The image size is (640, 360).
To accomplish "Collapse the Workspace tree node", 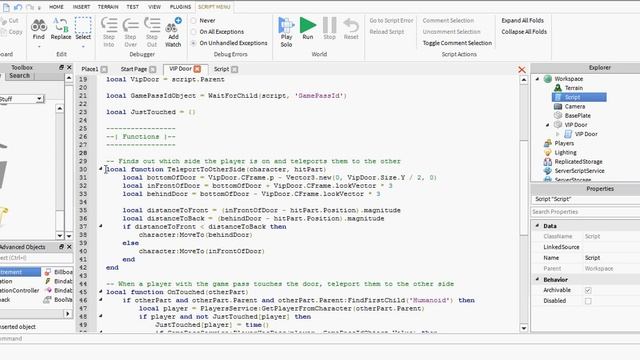I will (537, 79).
